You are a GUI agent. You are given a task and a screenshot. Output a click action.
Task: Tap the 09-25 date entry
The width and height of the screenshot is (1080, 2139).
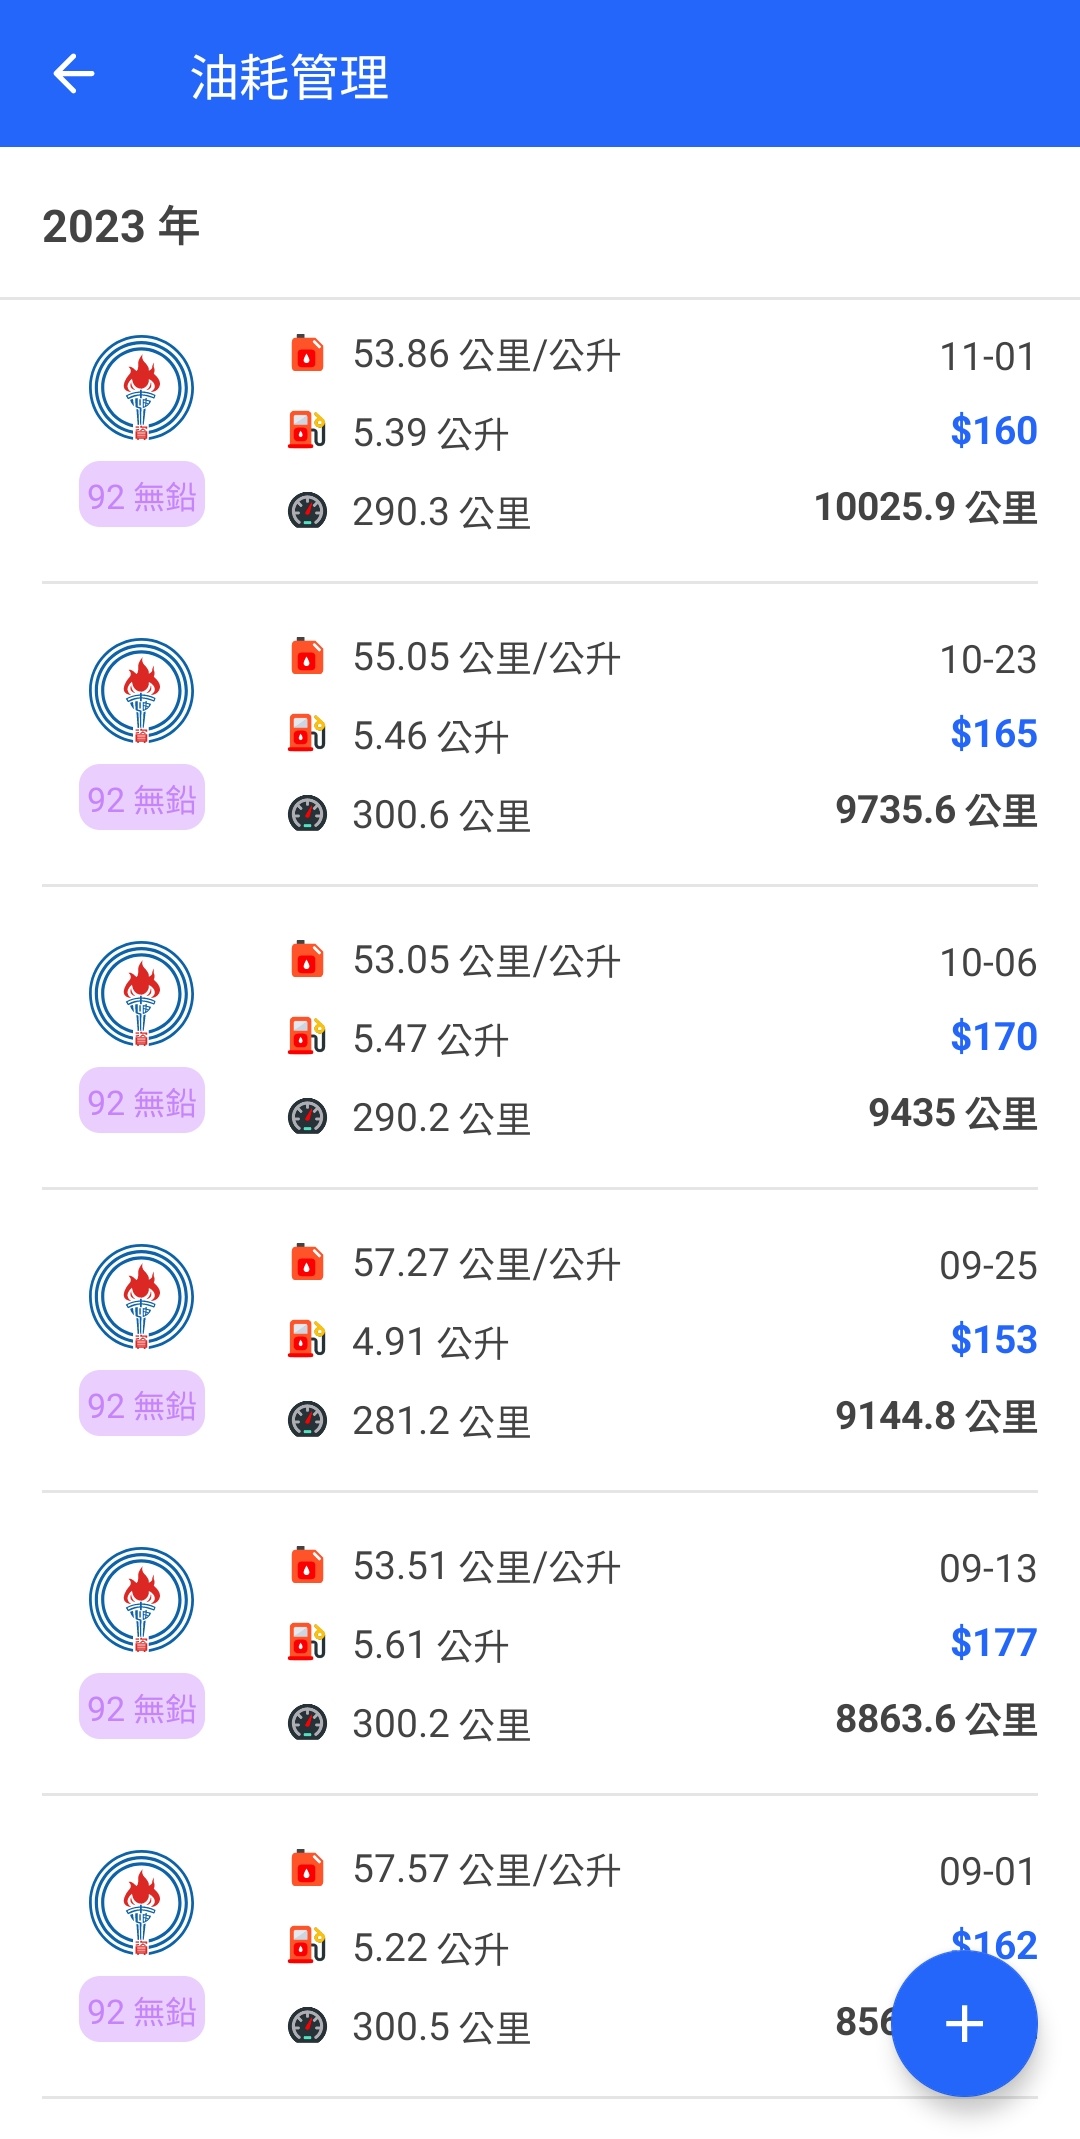(987, 1265)
